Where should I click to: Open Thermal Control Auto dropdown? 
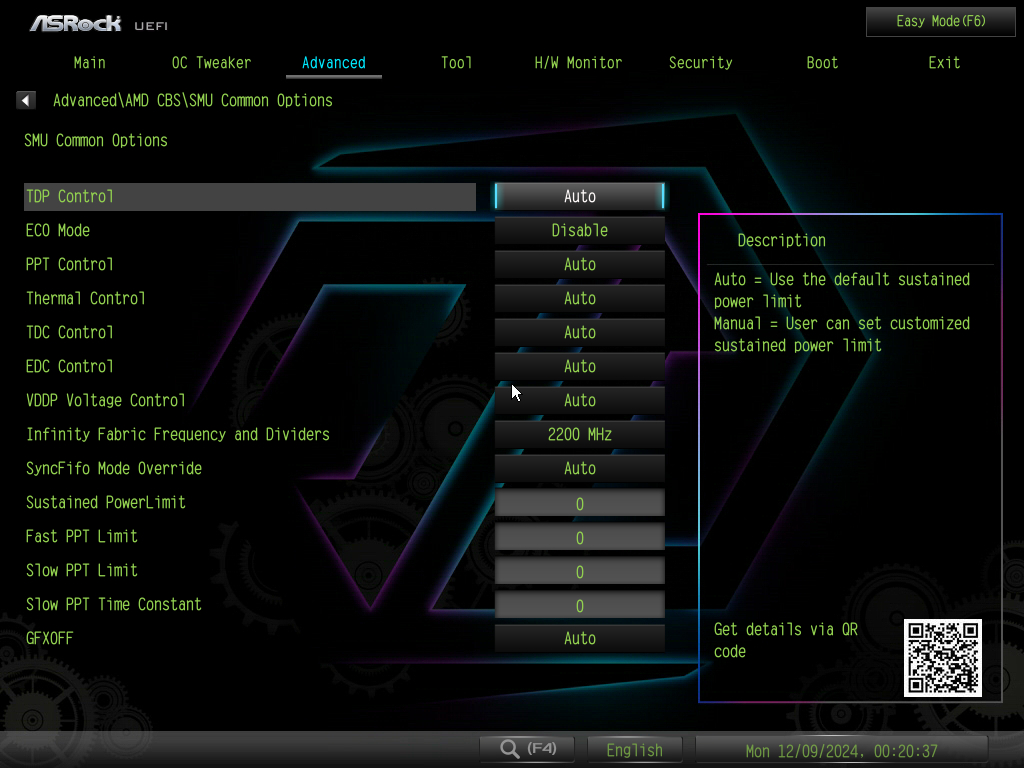pyautogui.click(x=579, y=298)
